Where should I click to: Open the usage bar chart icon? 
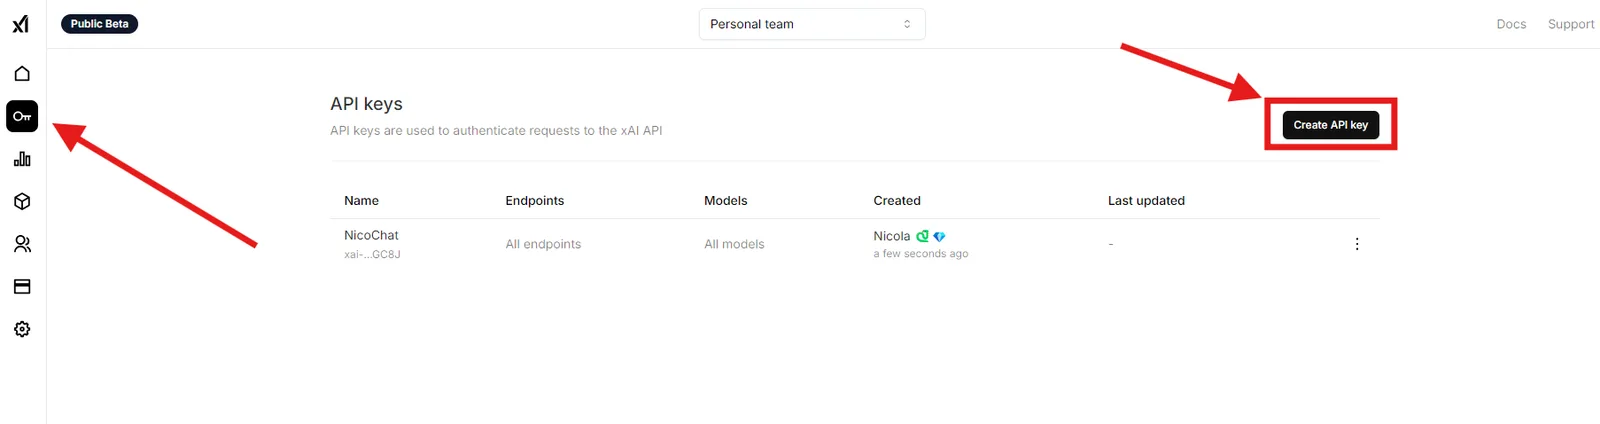22,159
